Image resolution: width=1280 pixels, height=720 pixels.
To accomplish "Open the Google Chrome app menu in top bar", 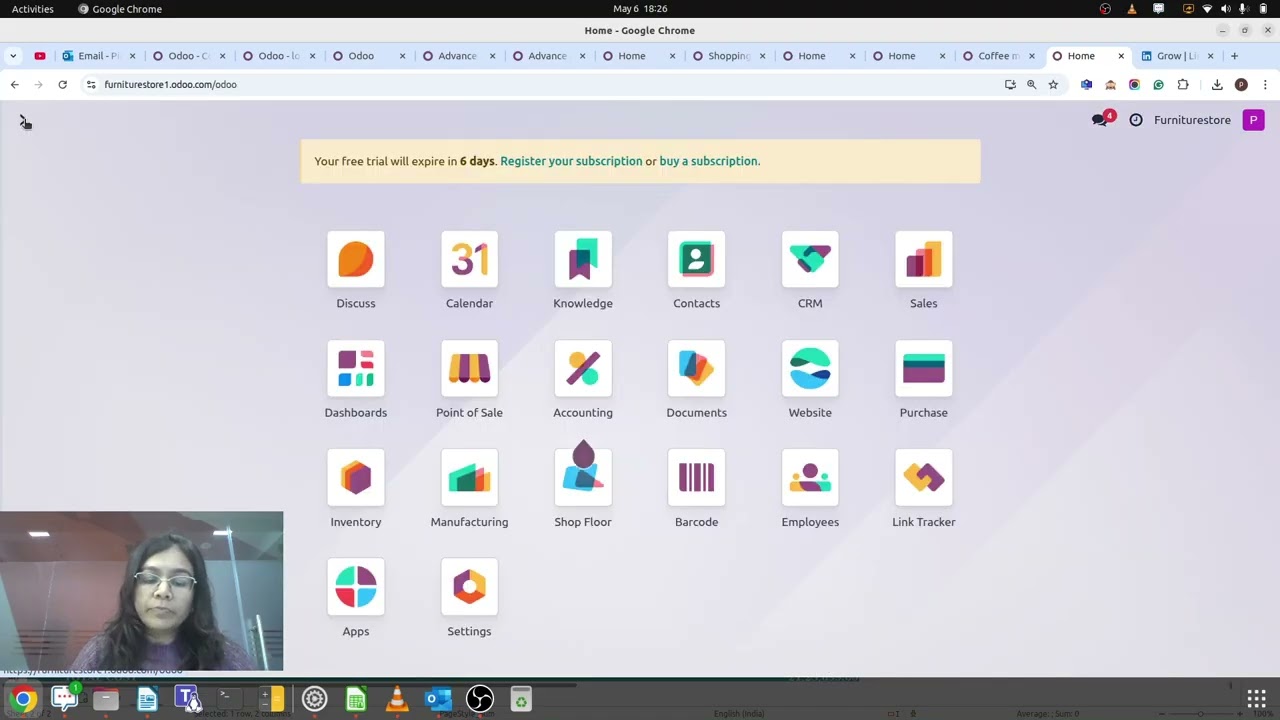I will click(120, 9).
